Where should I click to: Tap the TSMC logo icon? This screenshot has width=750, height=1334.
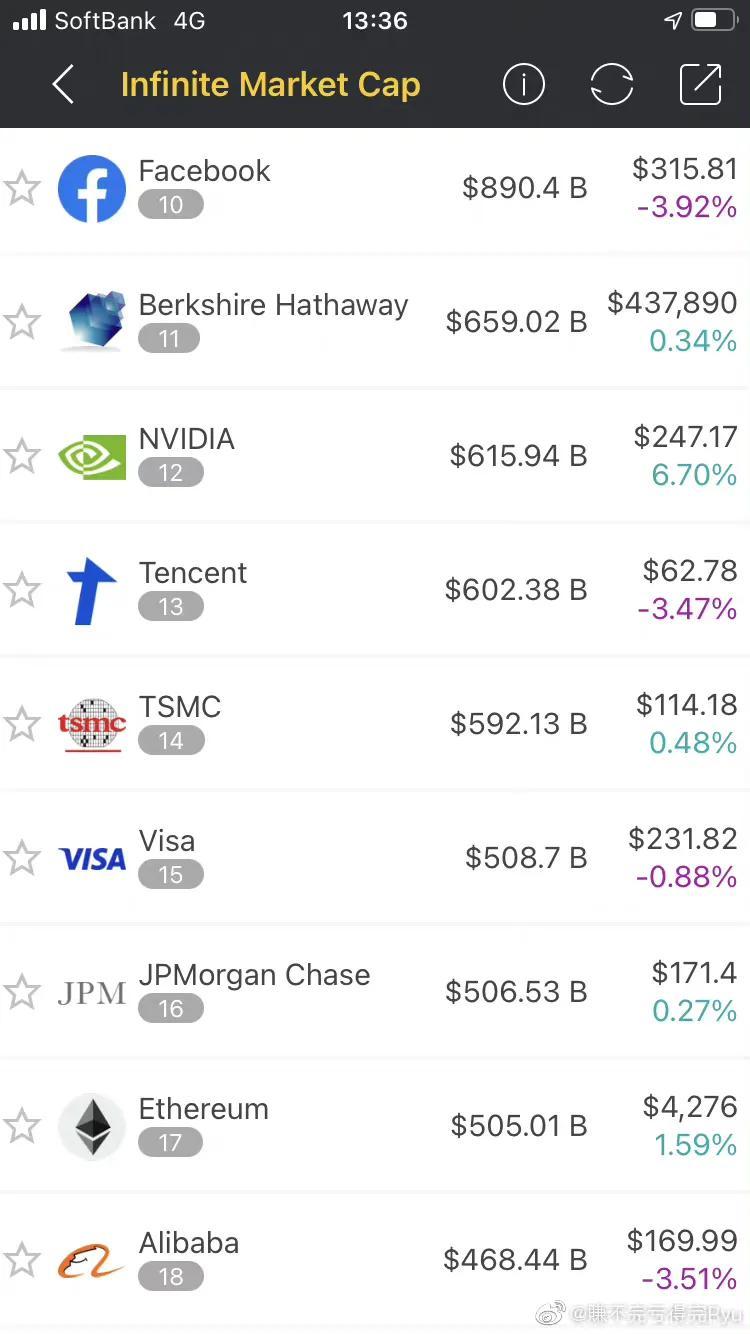[x=92, y=724]
